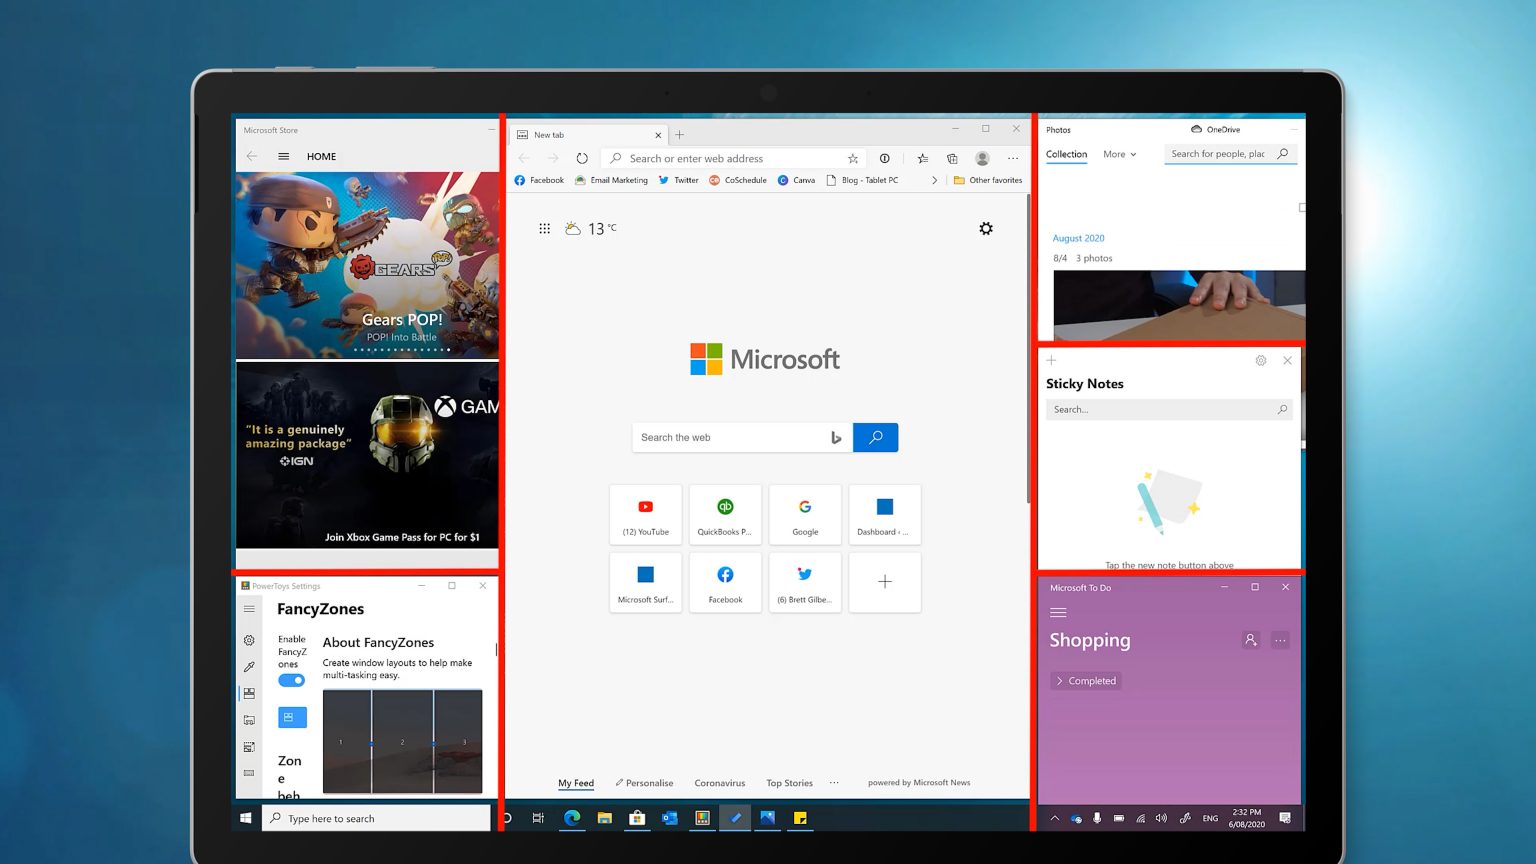The image size is (1536, 864).
Task: Click the taskbar Task View icon
Action: pos(538,818)
